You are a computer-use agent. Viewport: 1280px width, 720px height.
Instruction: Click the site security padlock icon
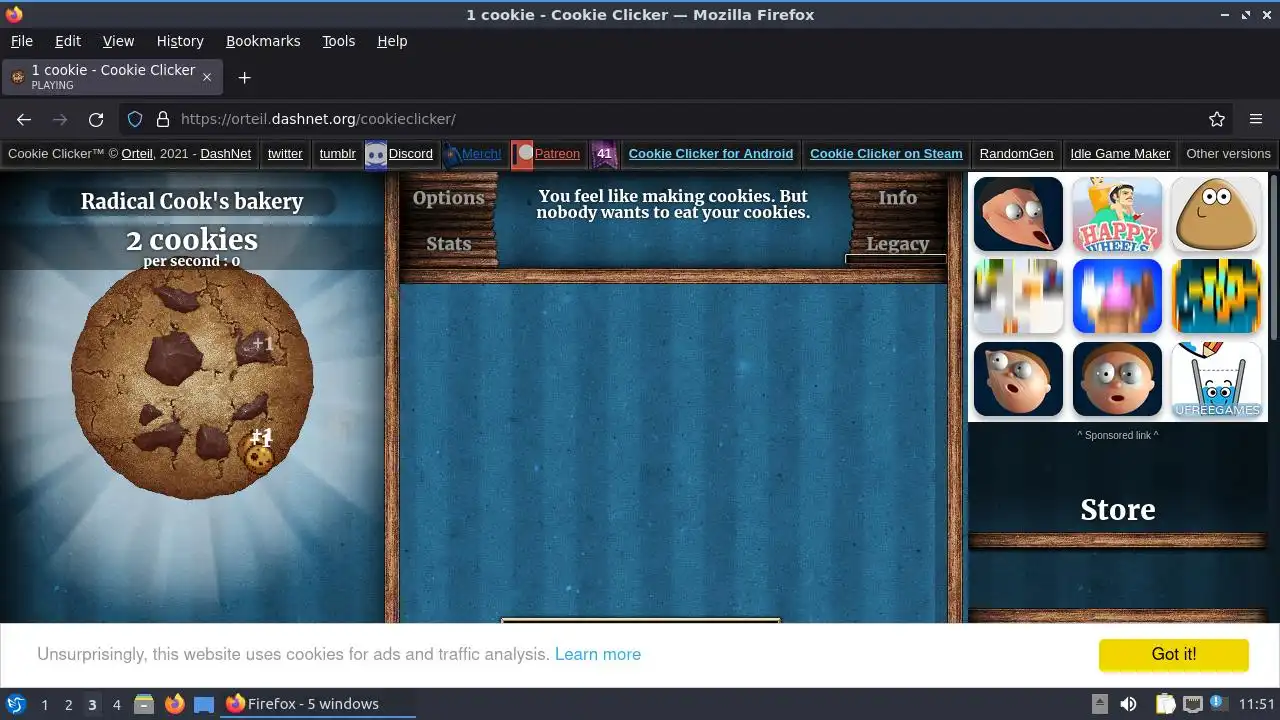[x=163, y=119]
